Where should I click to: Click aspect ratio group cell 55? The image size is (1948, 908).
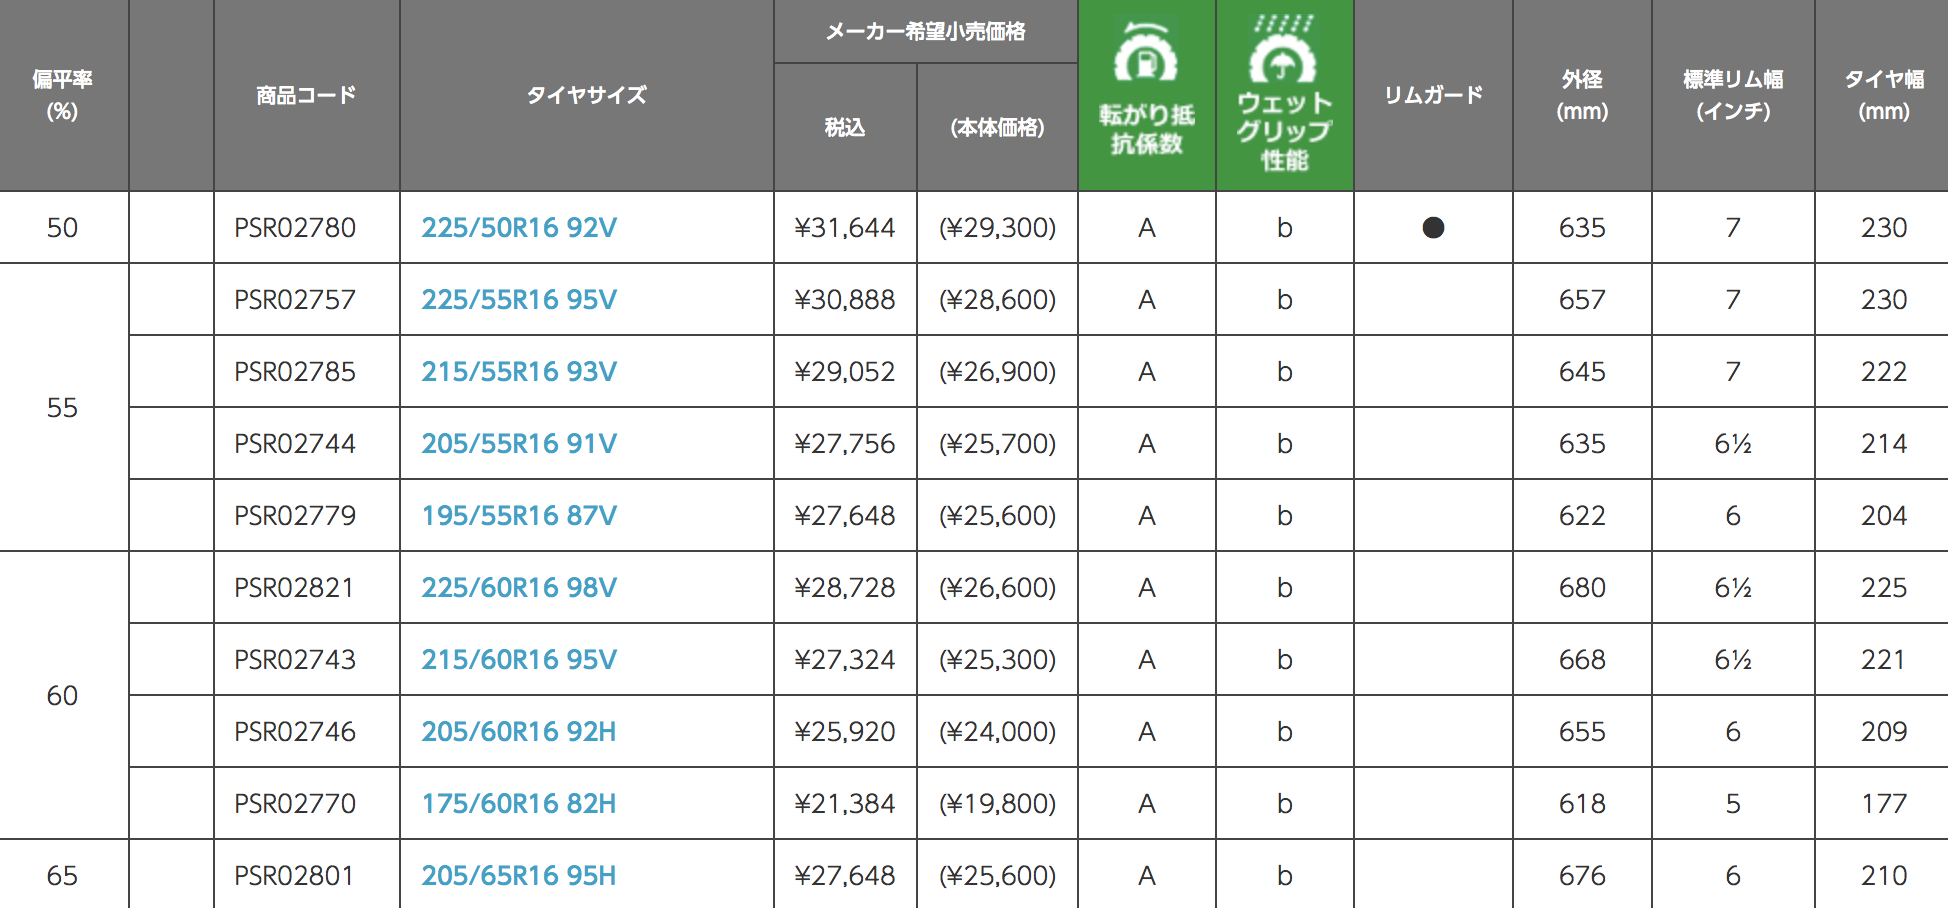[x=62, y=408]
